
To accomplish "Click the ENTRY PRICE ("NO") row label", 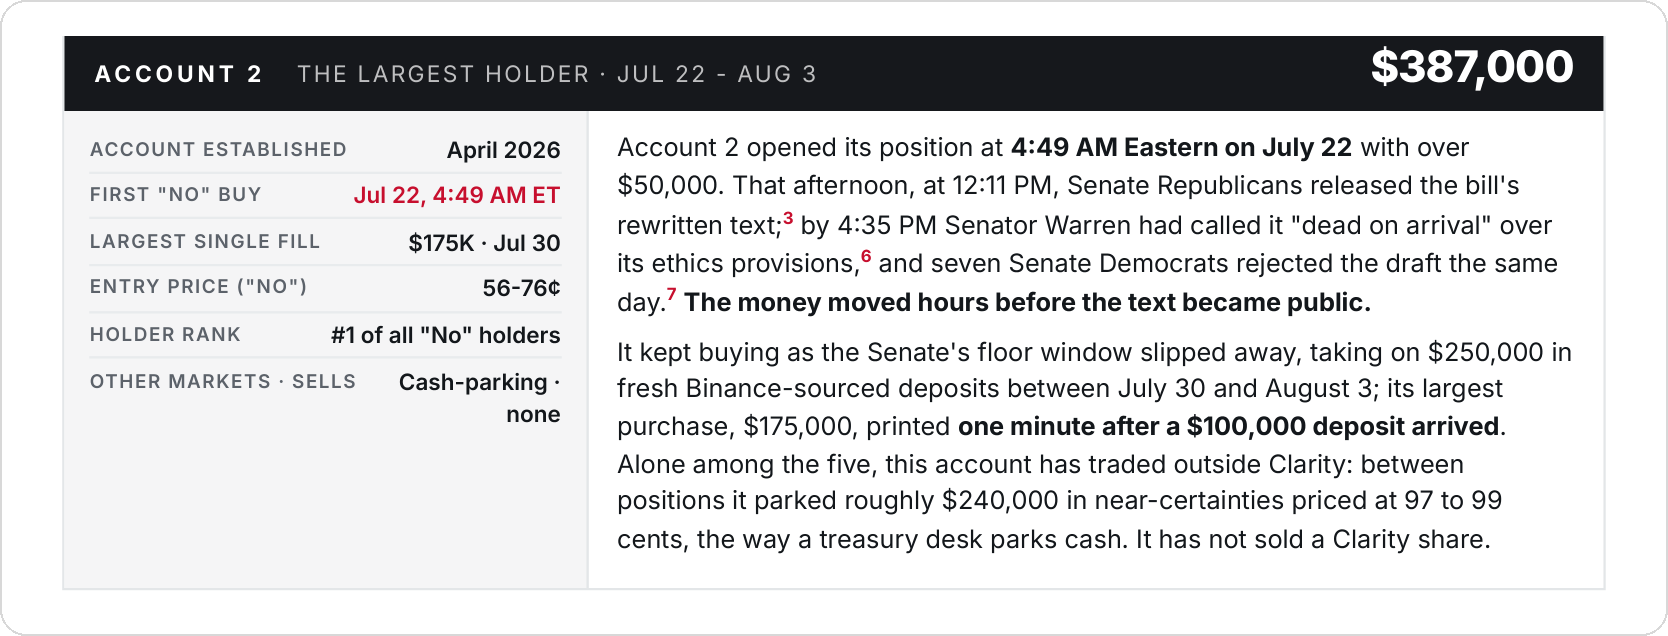I will coord(199,287).
